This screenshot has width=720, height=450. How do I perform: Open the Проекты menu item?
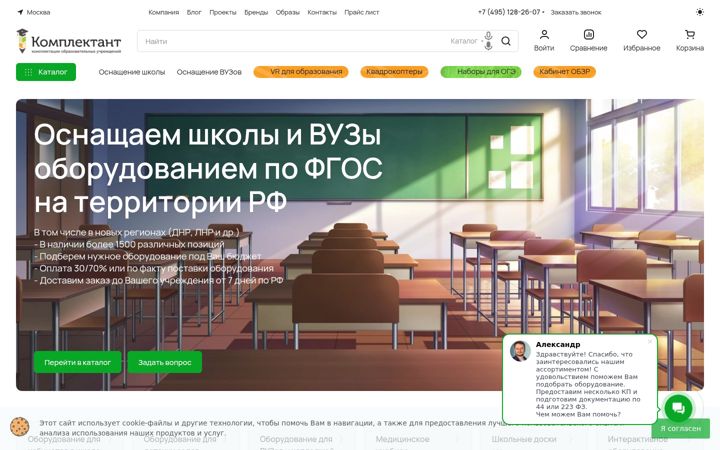point(223,12)
